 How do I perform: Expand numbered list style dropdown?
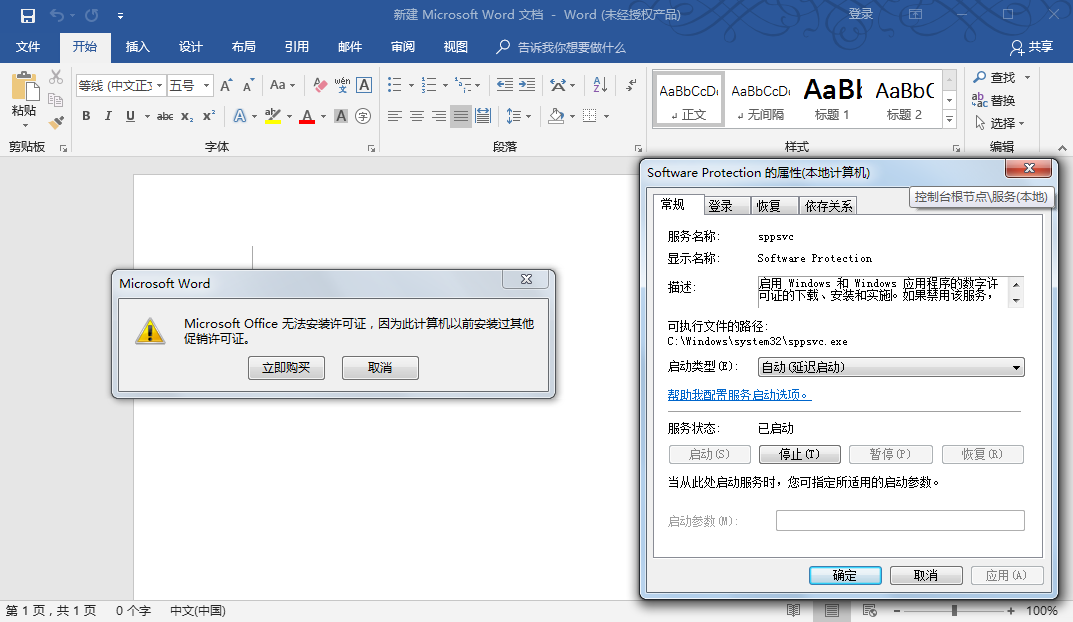pyautogui.click(x=445, y=86)
